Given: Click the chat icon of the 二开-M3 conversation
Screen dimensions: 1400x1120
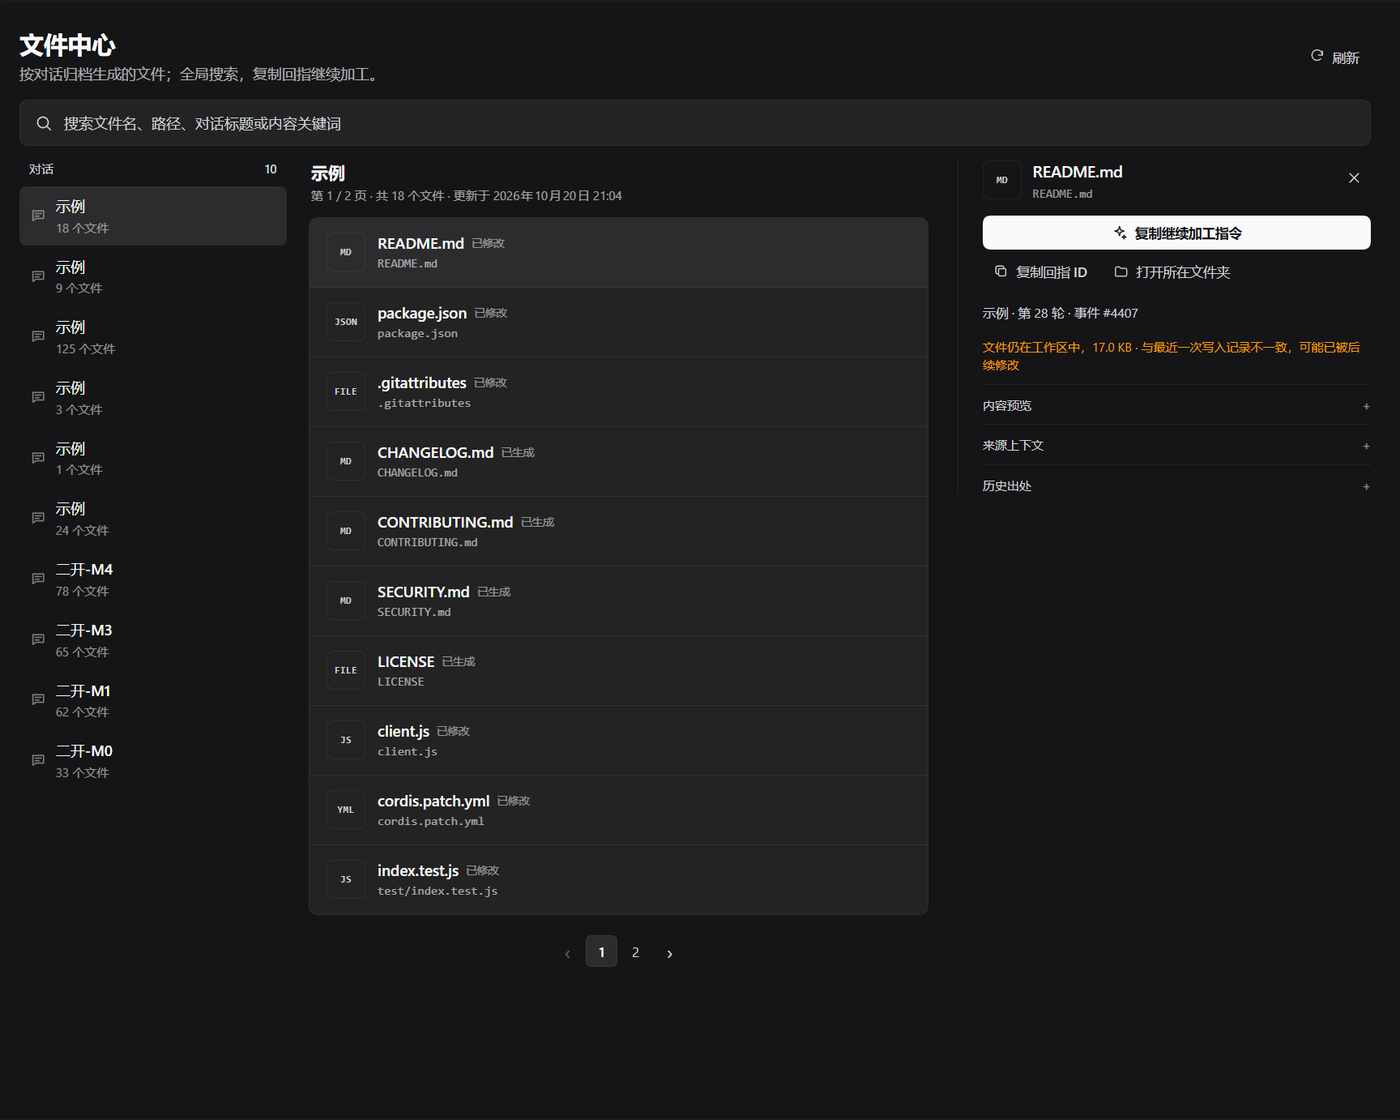Looking at the screenshot, I should point(38,639).
